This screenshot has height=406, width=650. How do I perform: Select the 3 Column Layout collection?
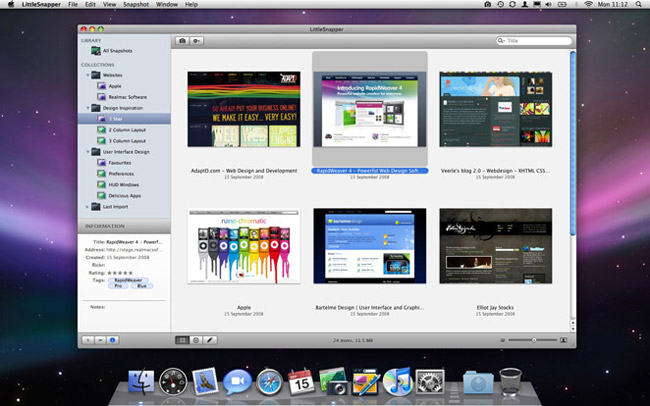(126, 141)
